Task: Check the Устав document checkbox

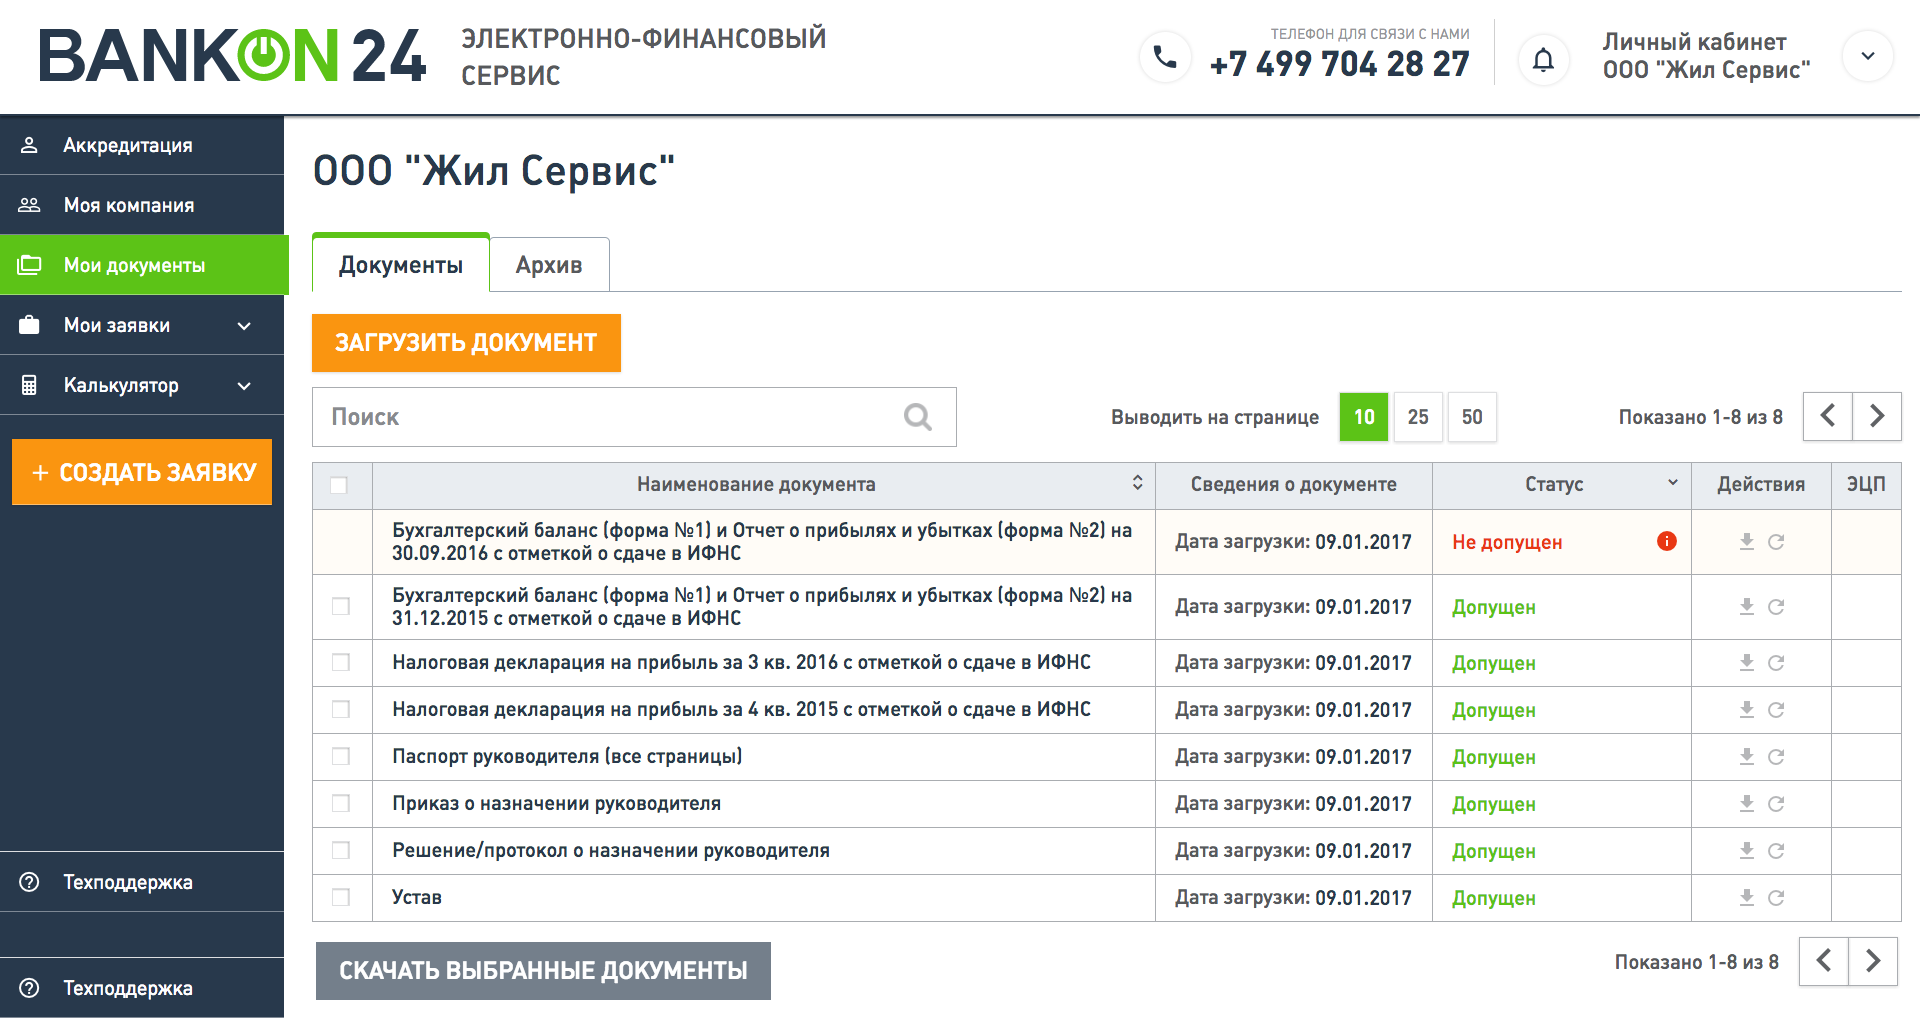Action: tap(341, 897)
